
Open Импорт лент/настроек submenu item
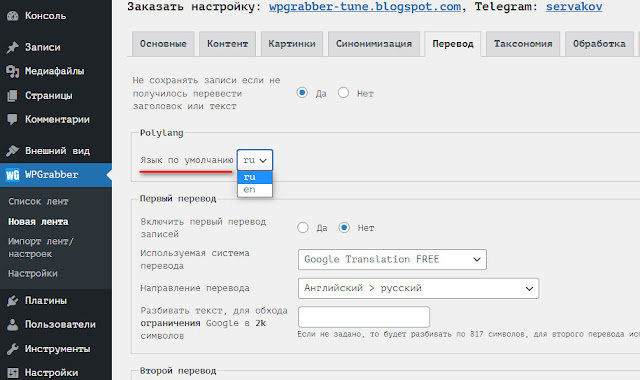[x=40, y=247]
